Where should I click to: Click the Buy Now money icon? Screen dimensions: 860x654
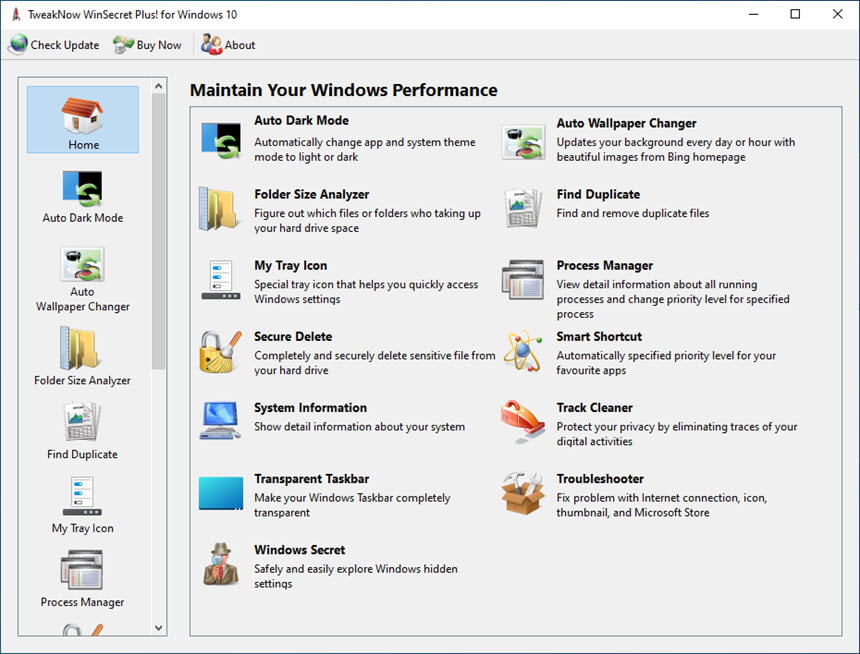[x=123, y=44]
